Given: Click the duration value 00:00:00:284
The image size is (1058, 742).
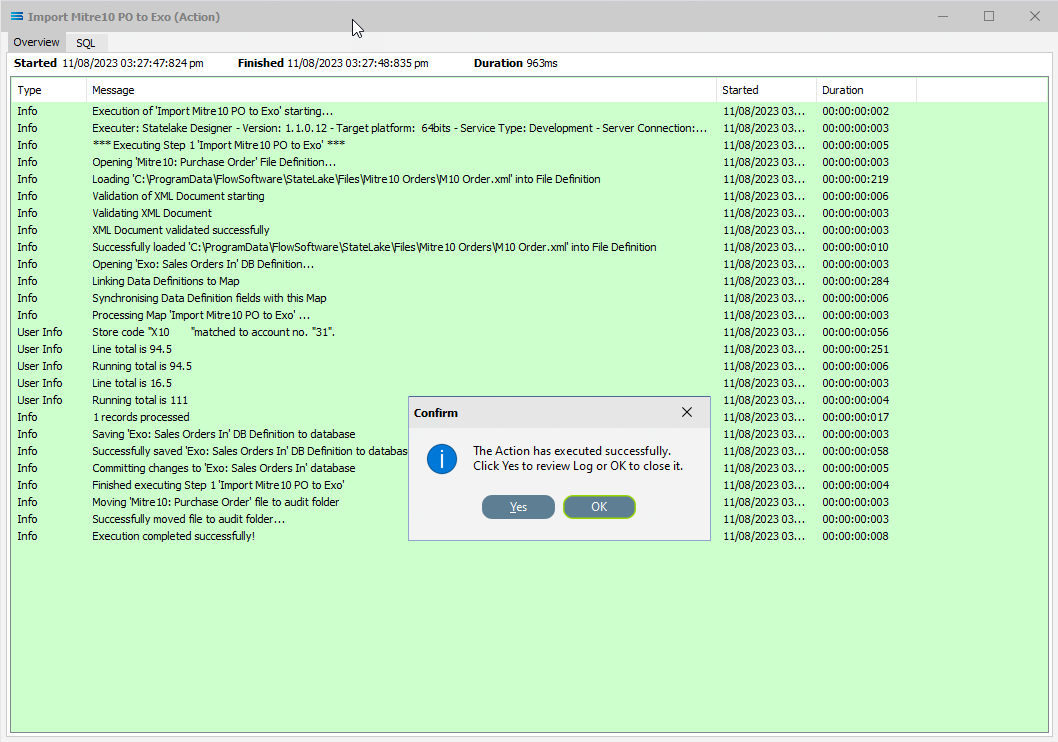Looking at the screenshot, I should tap(856, 281).
